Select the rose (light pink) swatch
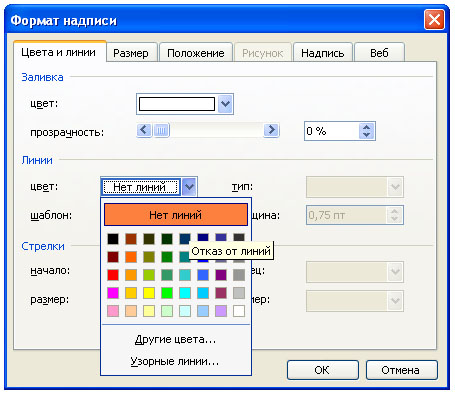The width and height of the screenshot is (455, 394). pos(113,311)
